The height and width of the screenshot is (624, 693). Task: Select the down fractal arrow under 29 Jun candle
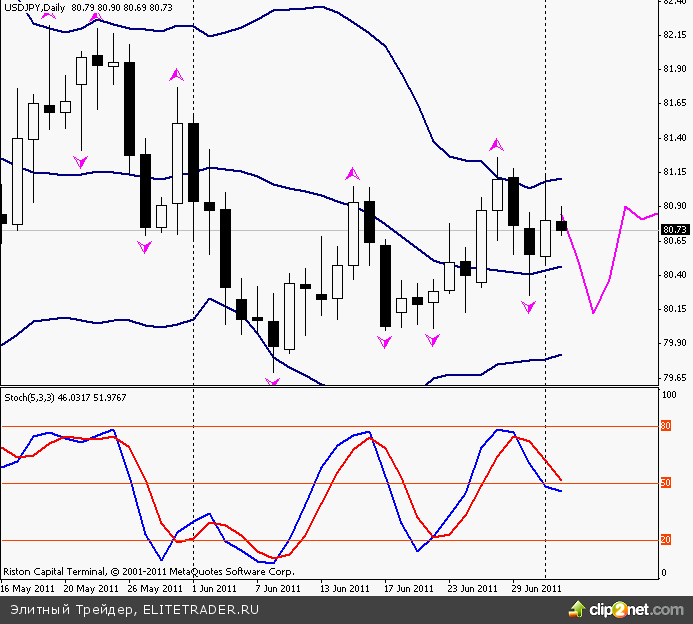(x=528, y=308)
